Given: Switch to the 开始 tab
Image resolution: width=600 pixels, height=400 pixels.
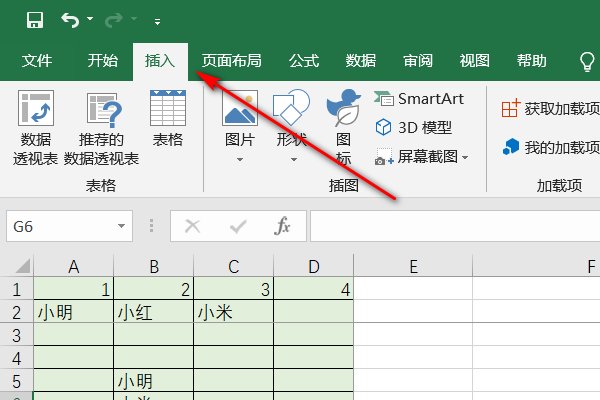Looking at the screenshot, I should [x=103, y=60].
